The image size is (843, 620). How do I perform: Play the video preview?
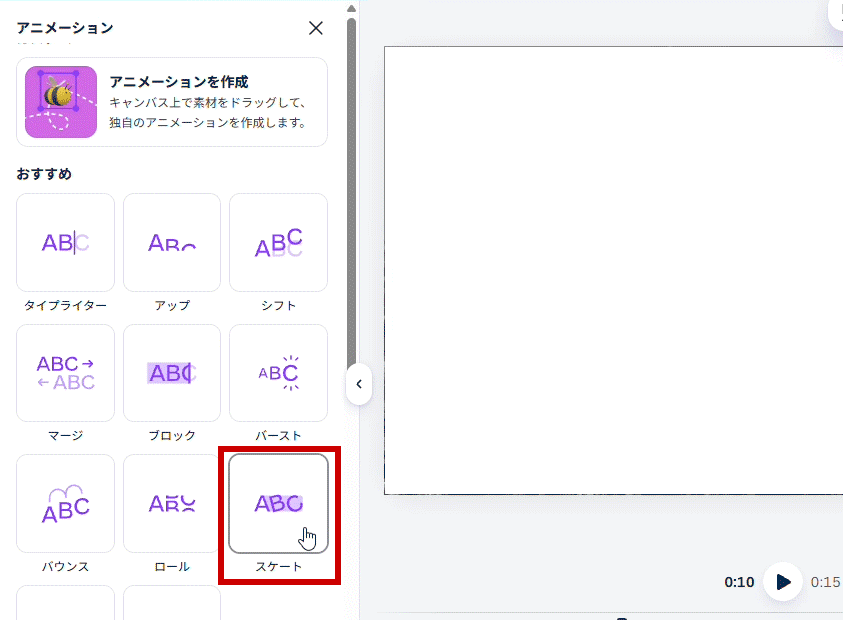(783, 582)
